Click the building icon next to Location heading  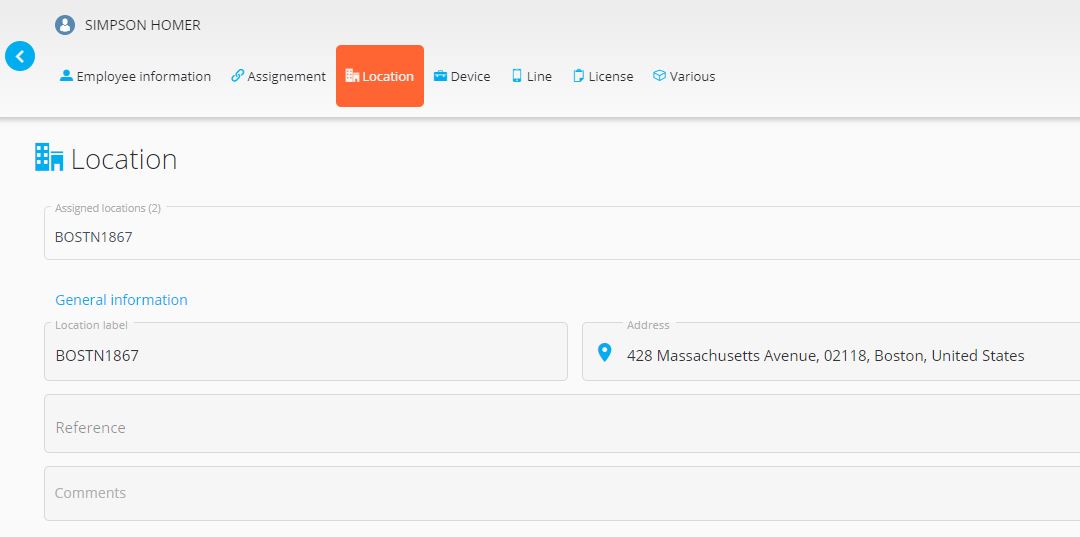click(x=49, y=158)
